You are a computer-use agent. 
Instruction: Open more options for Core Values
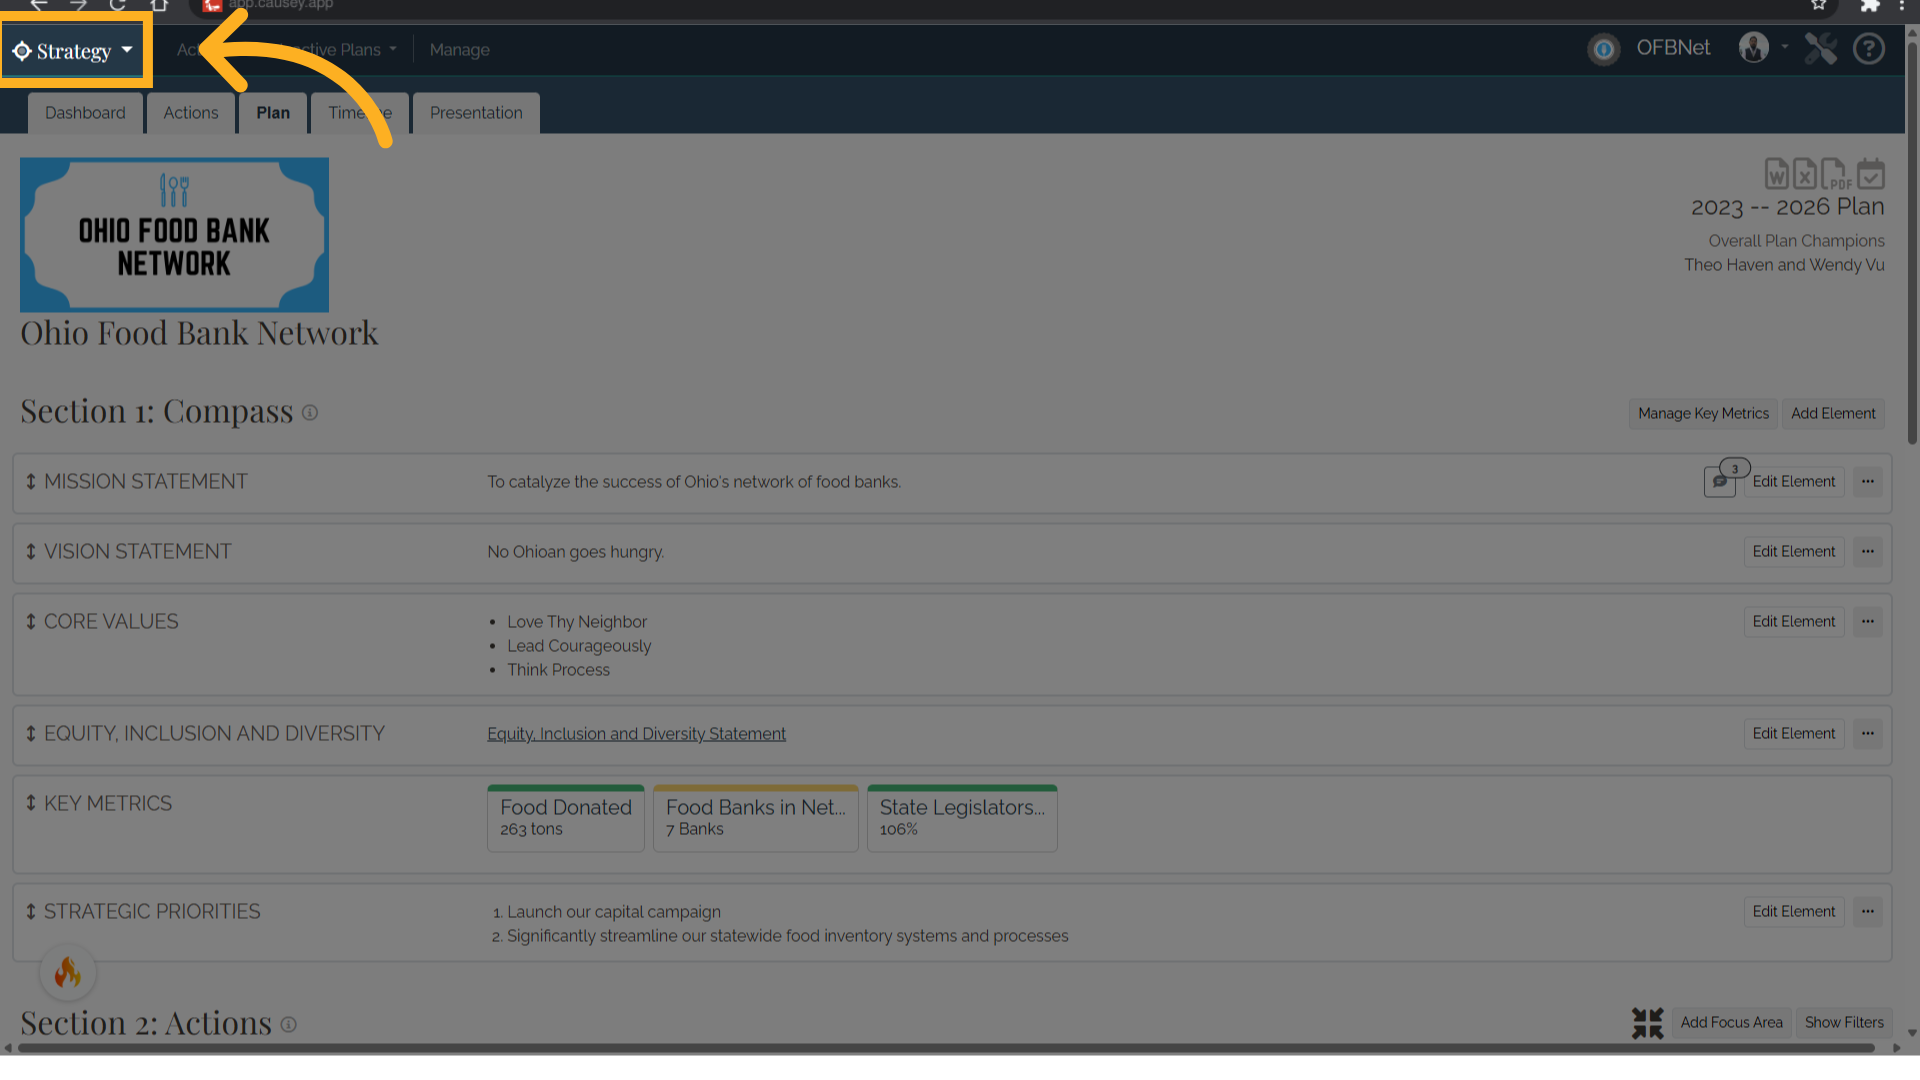point(1868,622)
